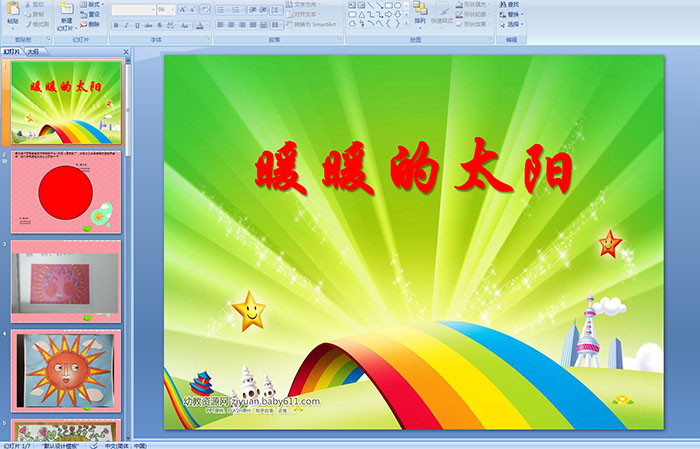
Task: Select the straight Line shape
Action: tap(370, 5)
